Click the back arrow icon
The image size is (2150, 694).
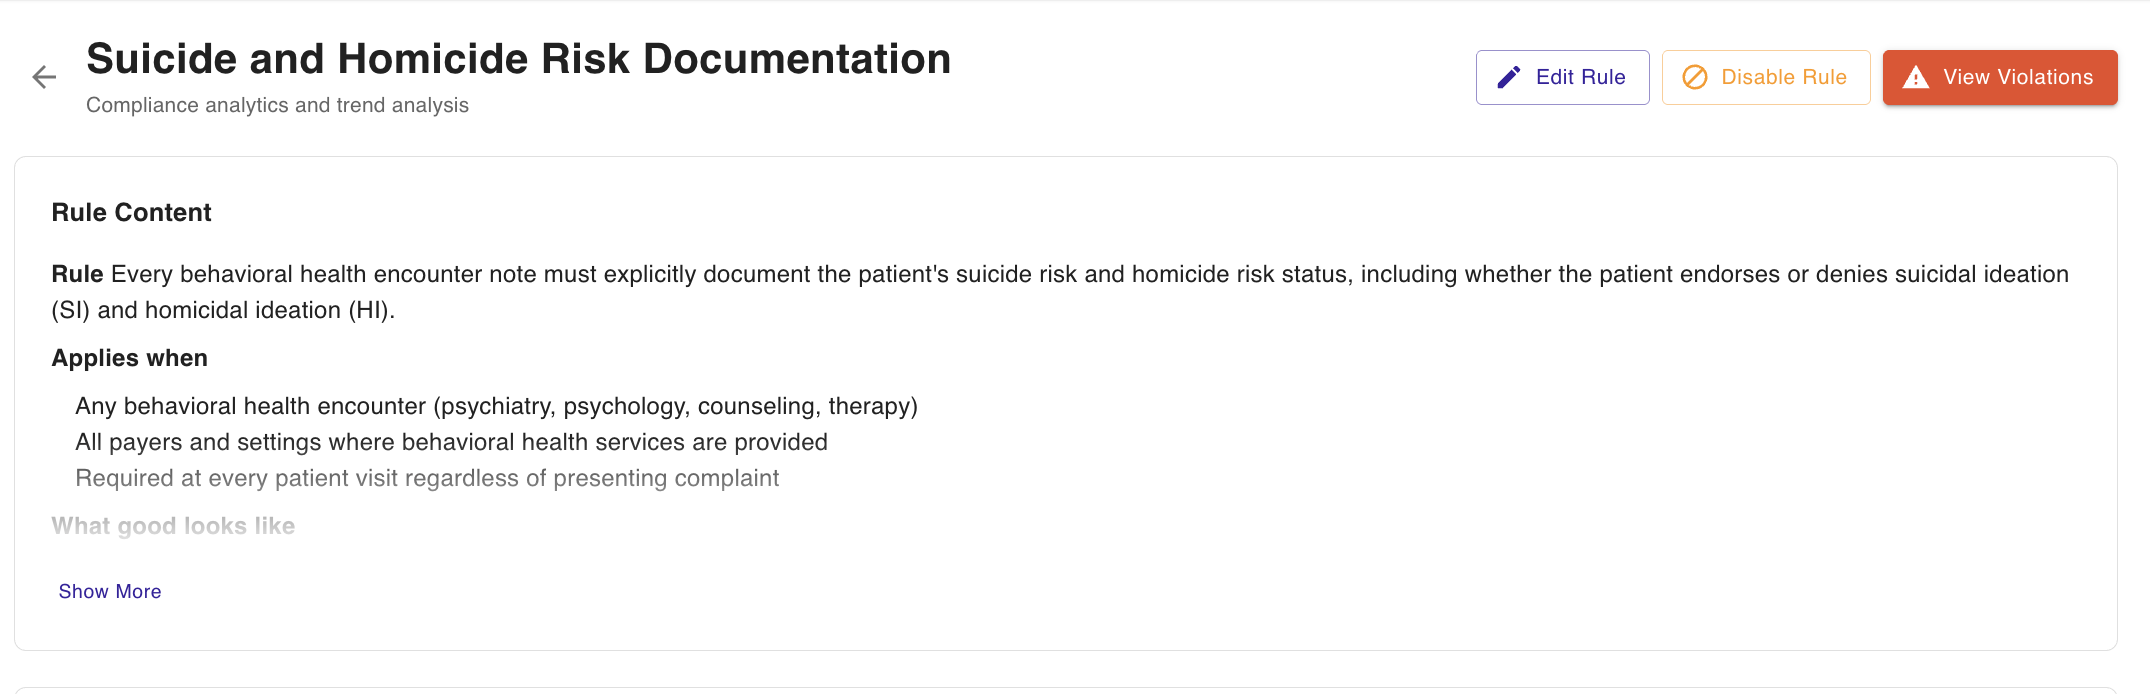pos(44,77)
